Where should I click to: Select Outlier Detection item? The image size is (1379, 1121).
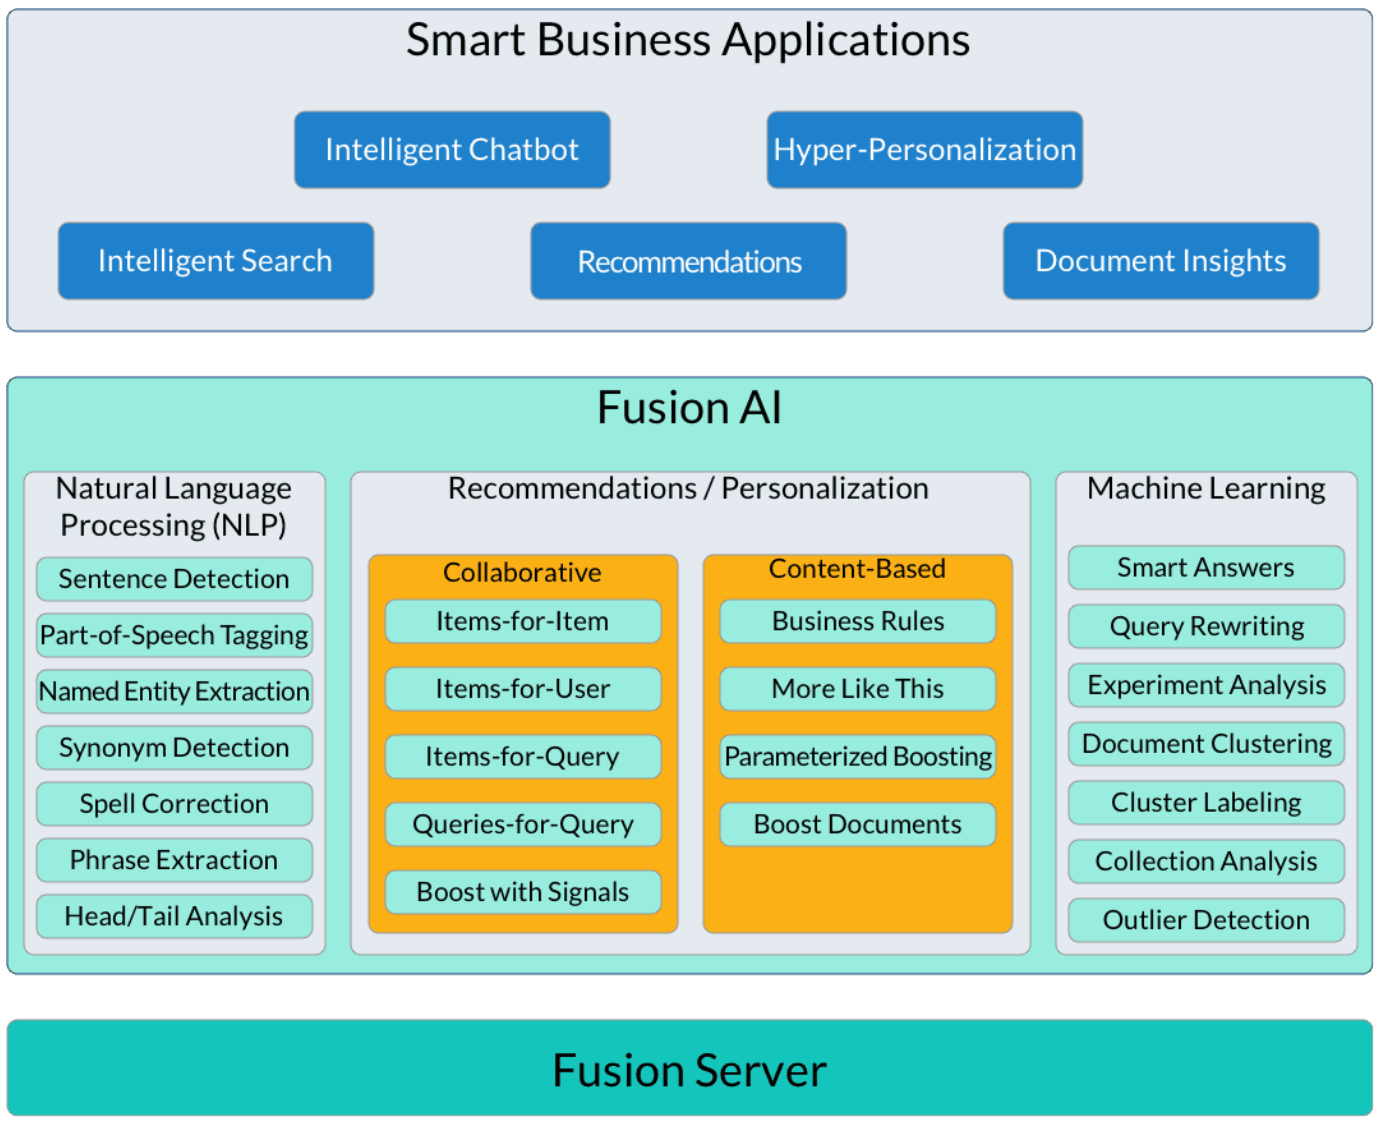[1205, 920]
